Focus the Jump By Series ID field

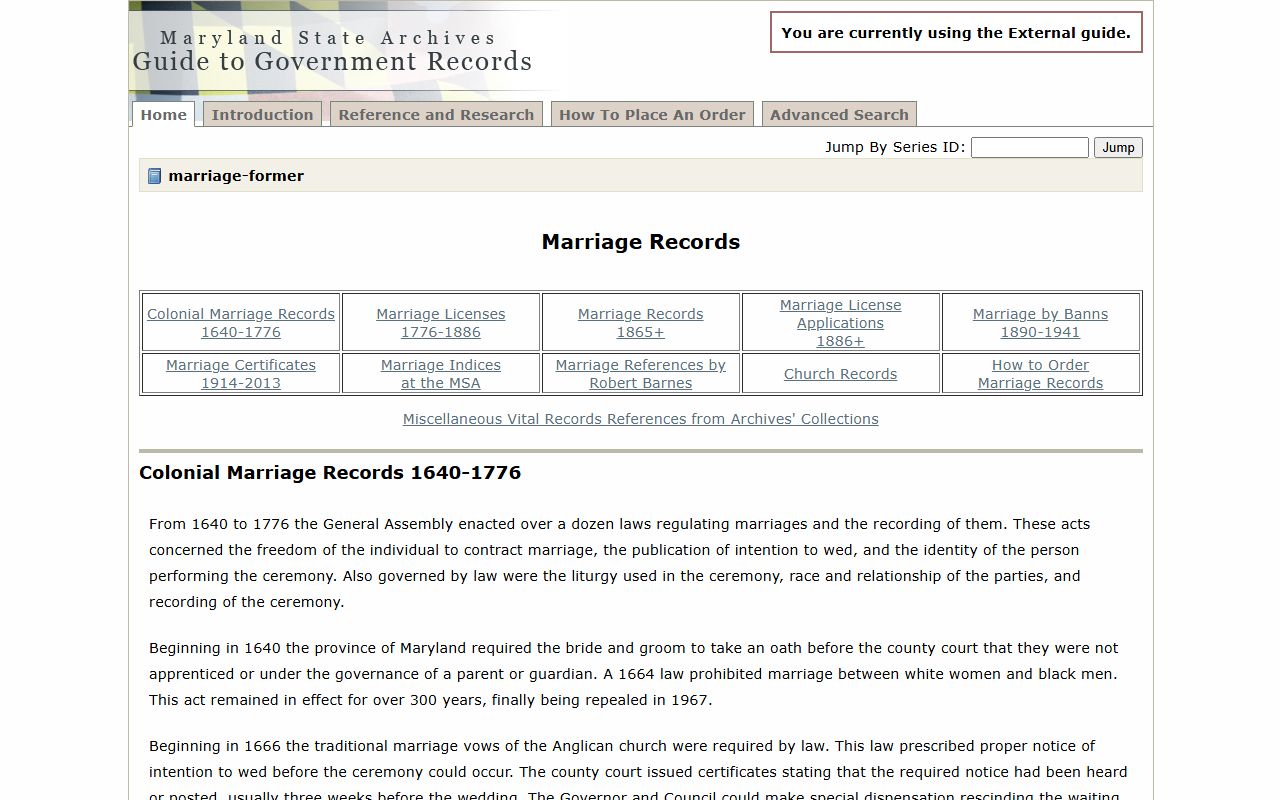coord(1030,147)
